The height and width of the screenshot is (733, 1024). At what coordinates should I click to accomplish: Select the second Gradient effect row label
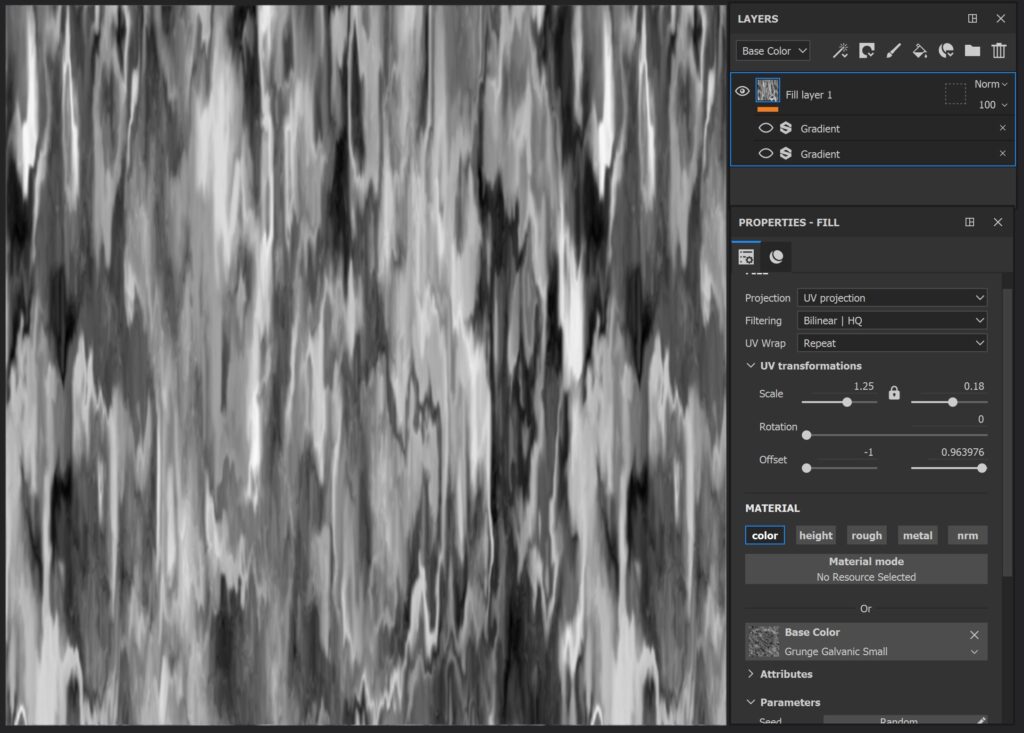(x=820, y=154)
